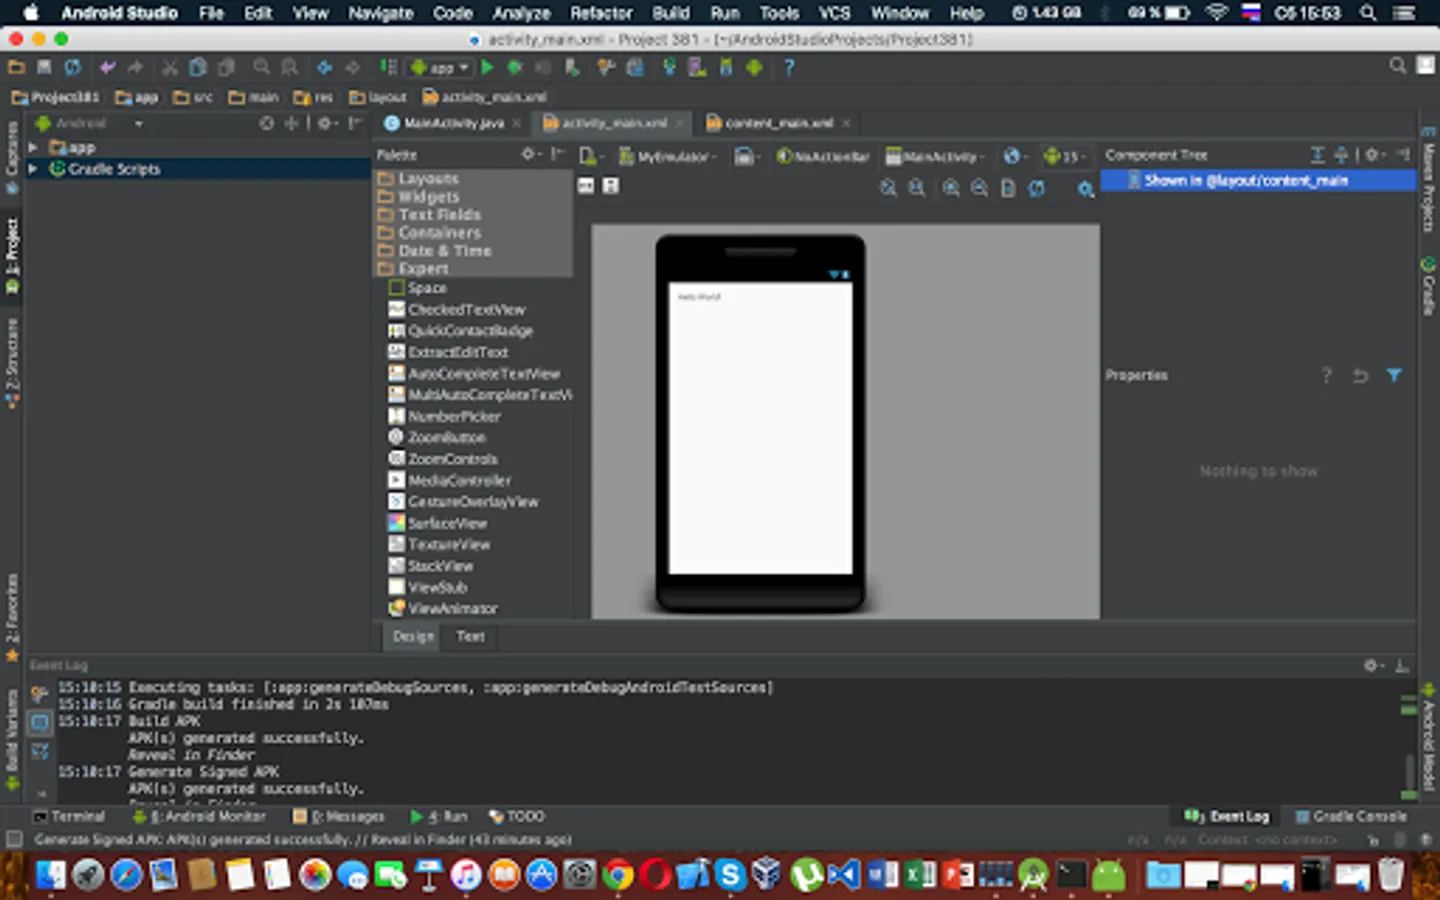The width and height of the screenshot is (1440, 900).
Task: Expand the app module tree node
Action: [x=33, y=147]
